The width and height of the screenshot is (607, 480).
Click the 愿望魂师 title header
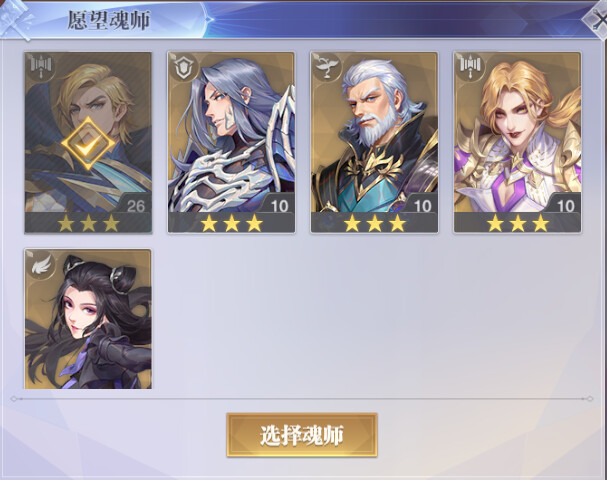pos(109,20)
